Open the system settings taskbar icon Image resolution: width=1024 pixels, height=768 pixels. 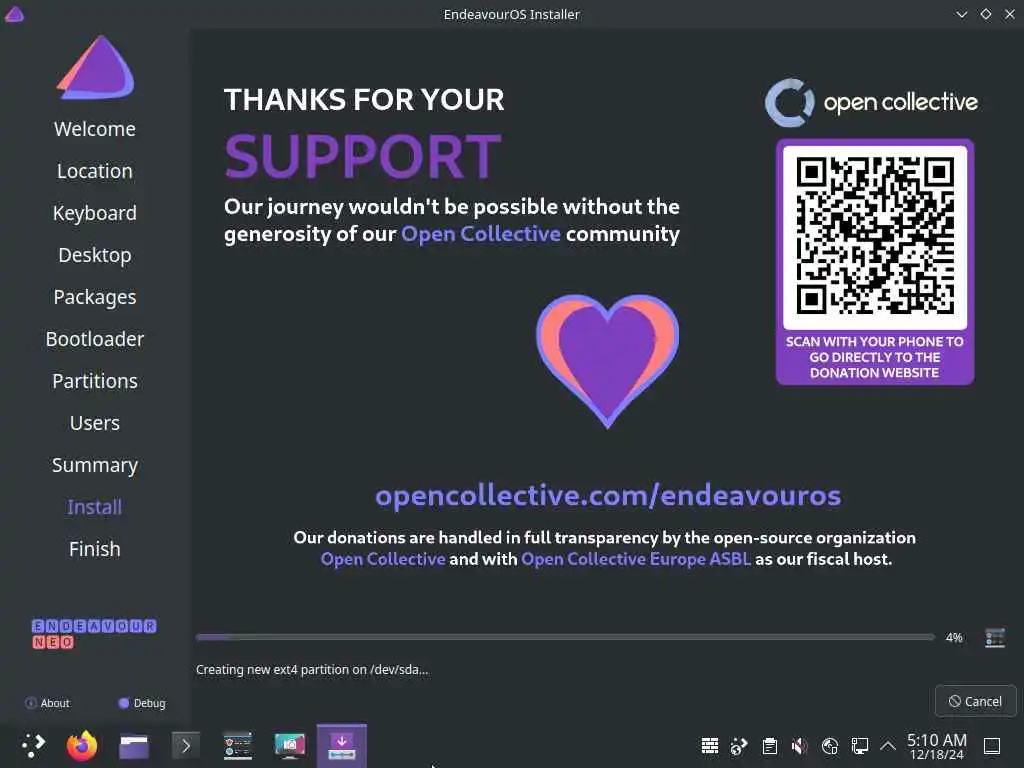(238, 746)
